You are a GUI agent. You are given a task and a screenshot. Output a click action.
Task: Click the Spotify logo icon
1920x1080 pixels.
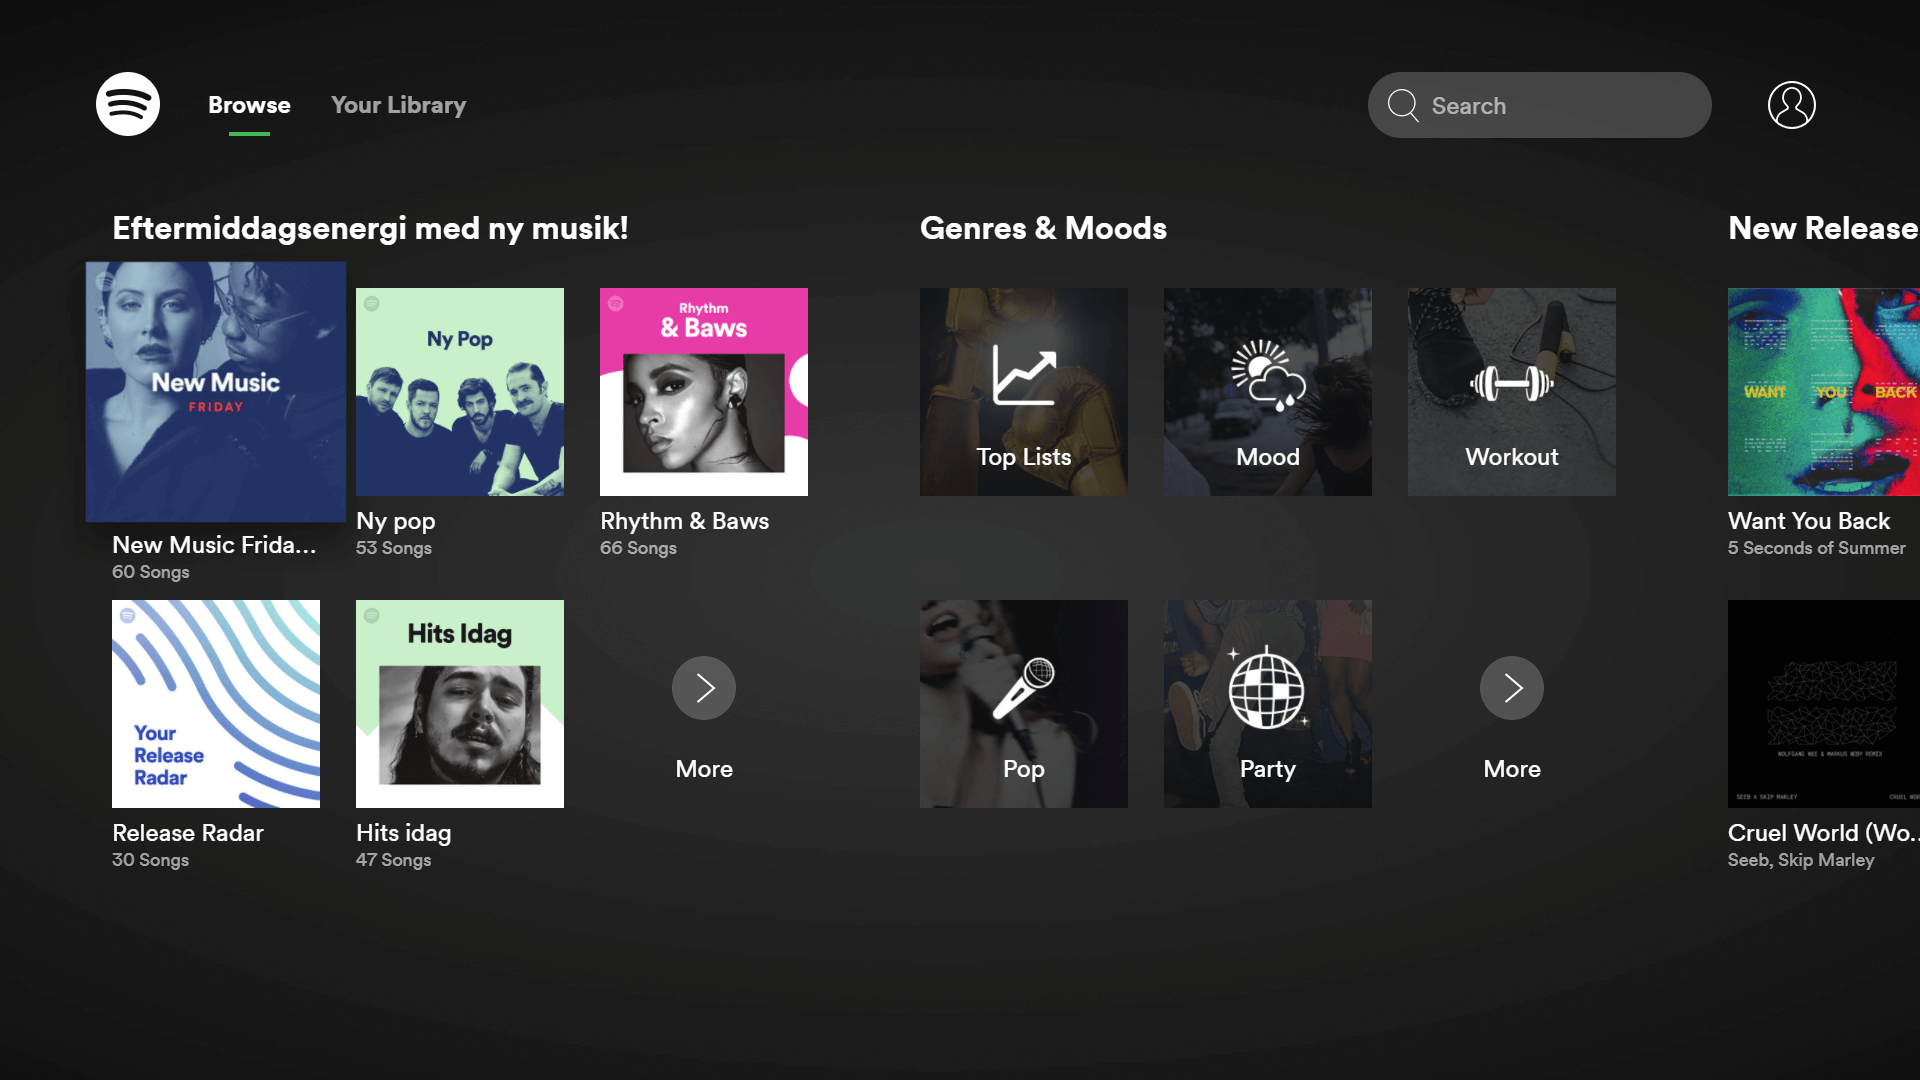pyautogui.click(x=128, y=104)
